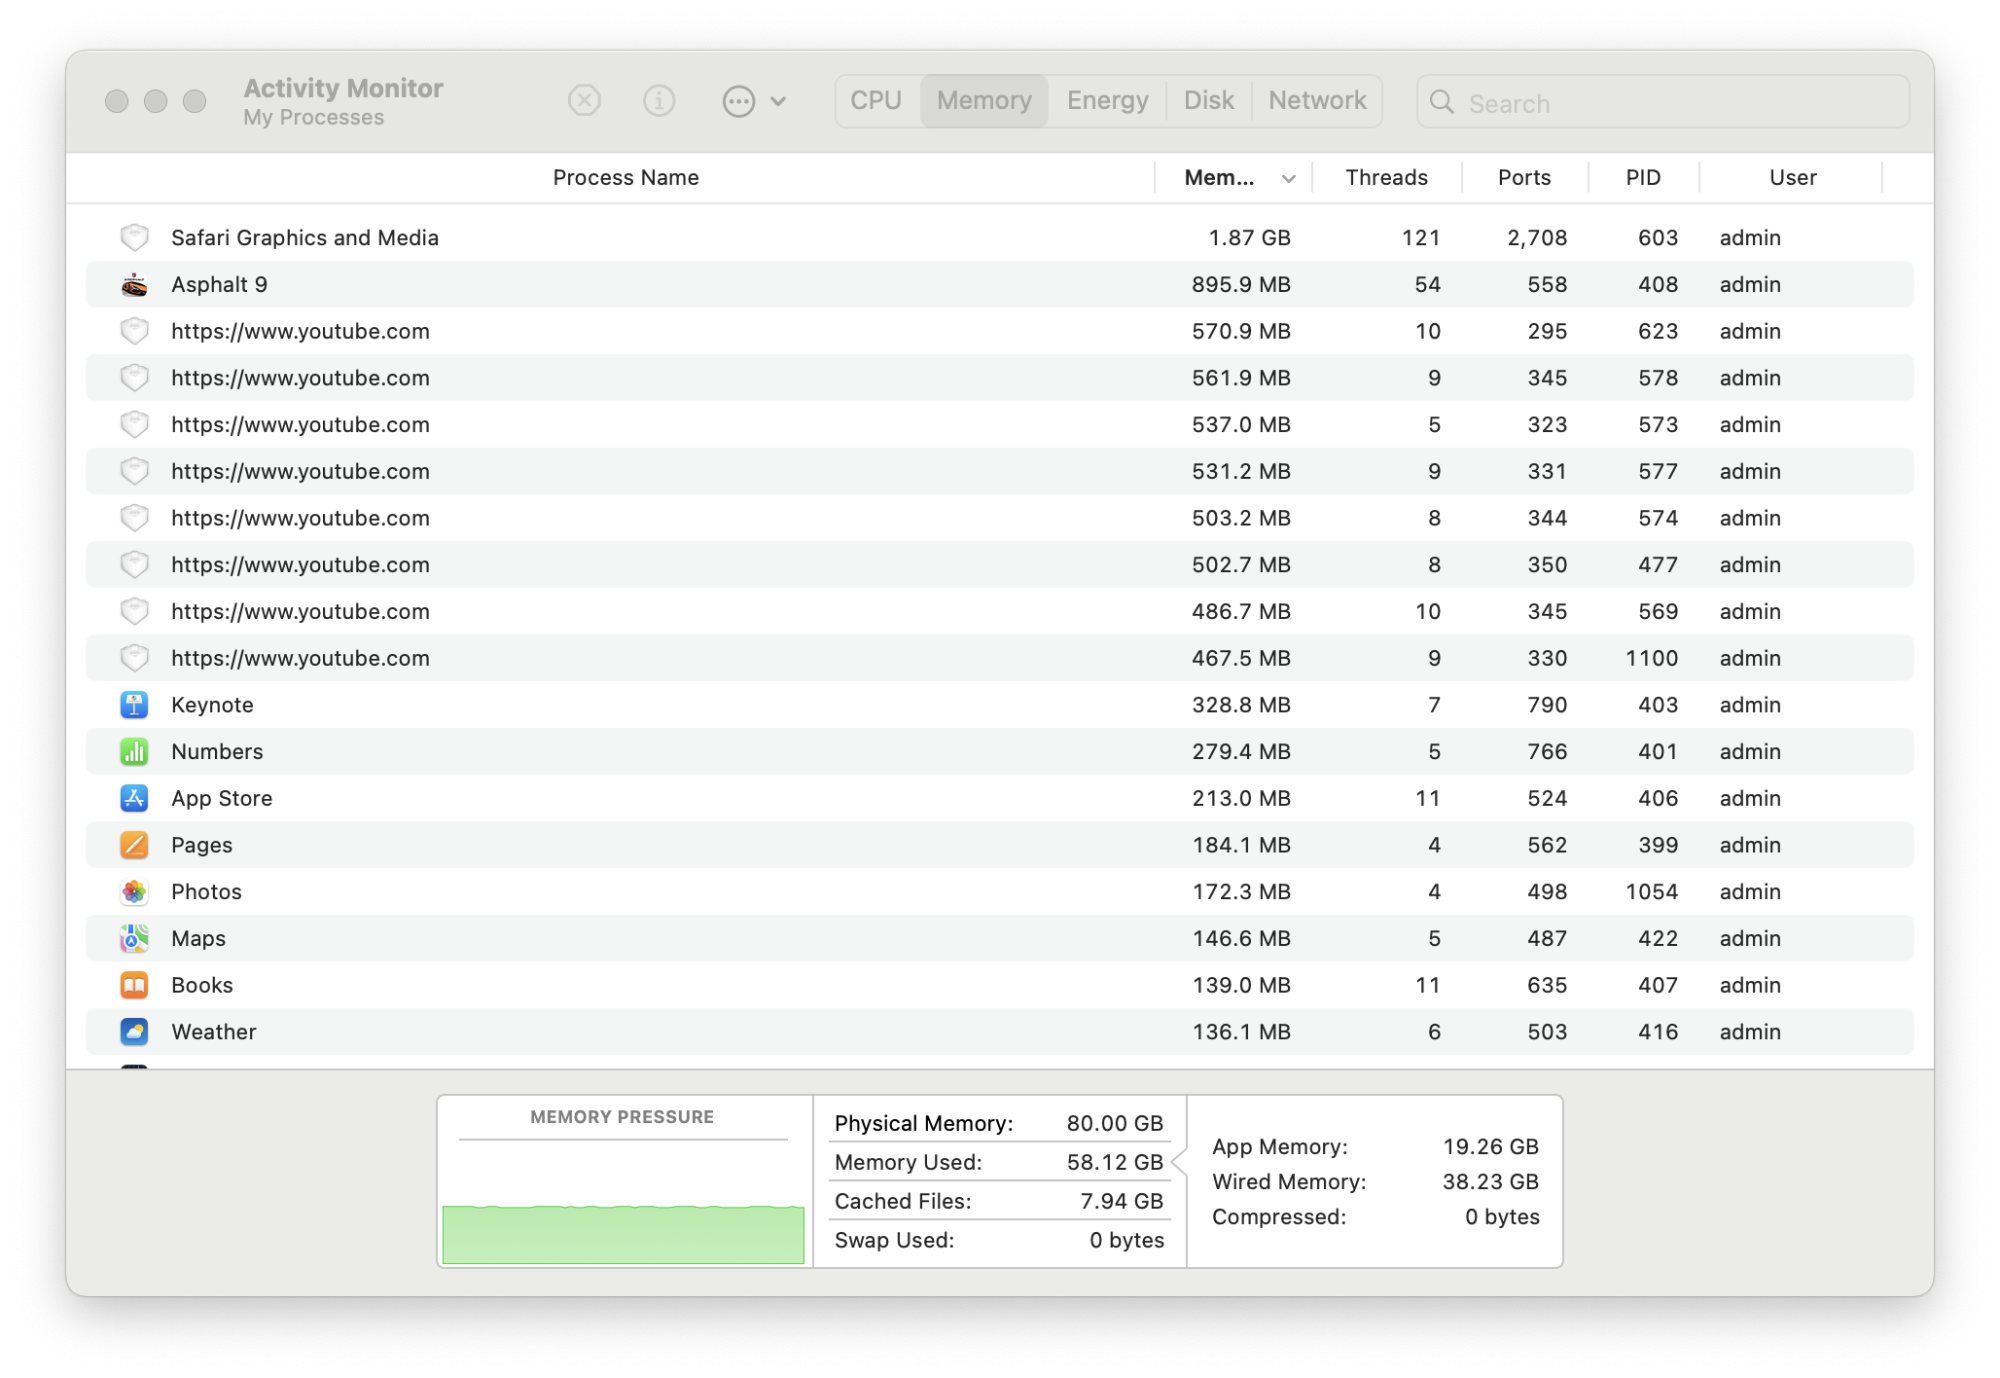This screenshot has width=2000, height=1378.
Task: Select the App Store process icon
Action: 134,799
